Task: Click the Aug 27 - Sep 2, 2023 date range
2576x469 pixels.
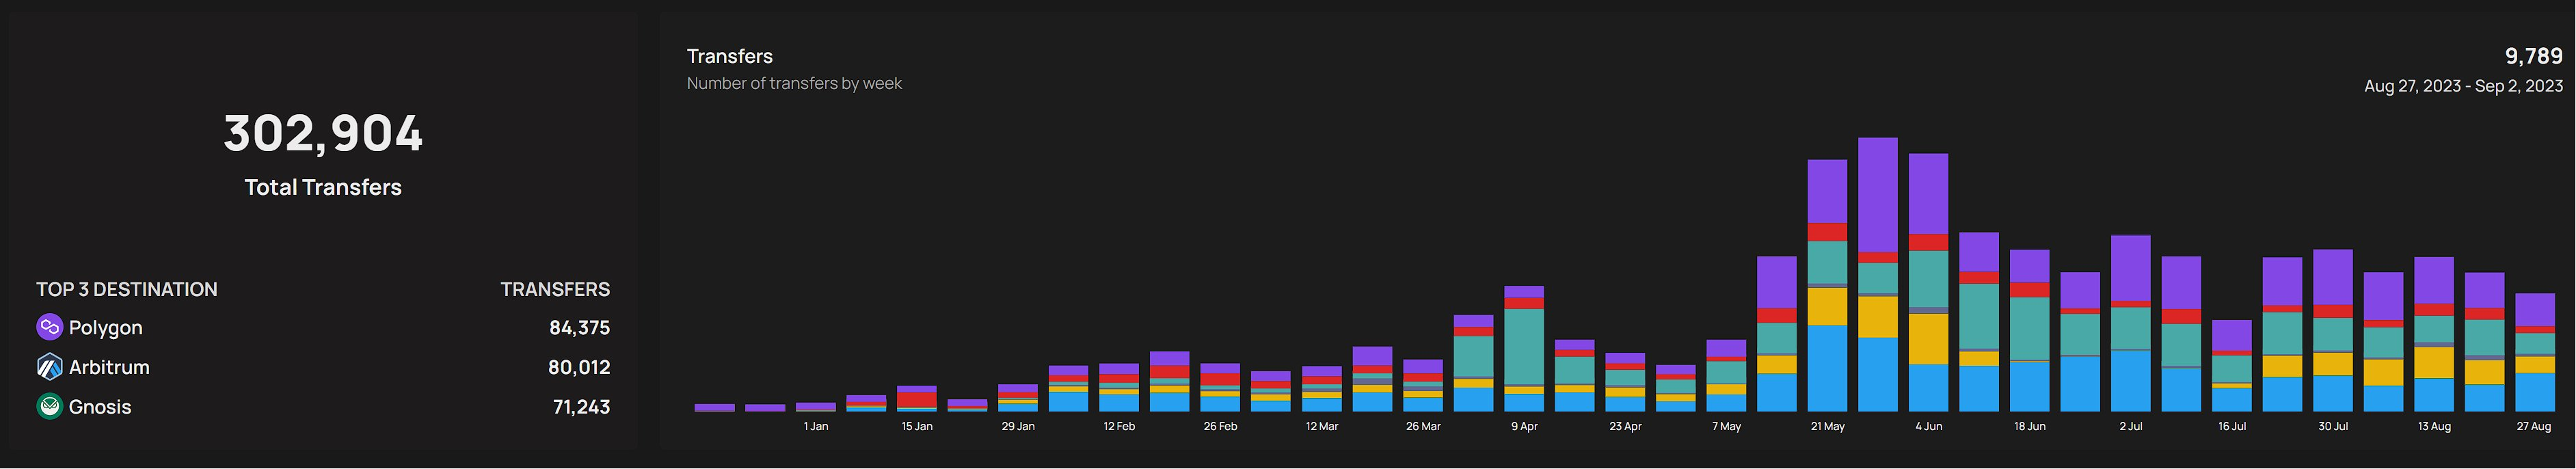Action: [2462, 86]
